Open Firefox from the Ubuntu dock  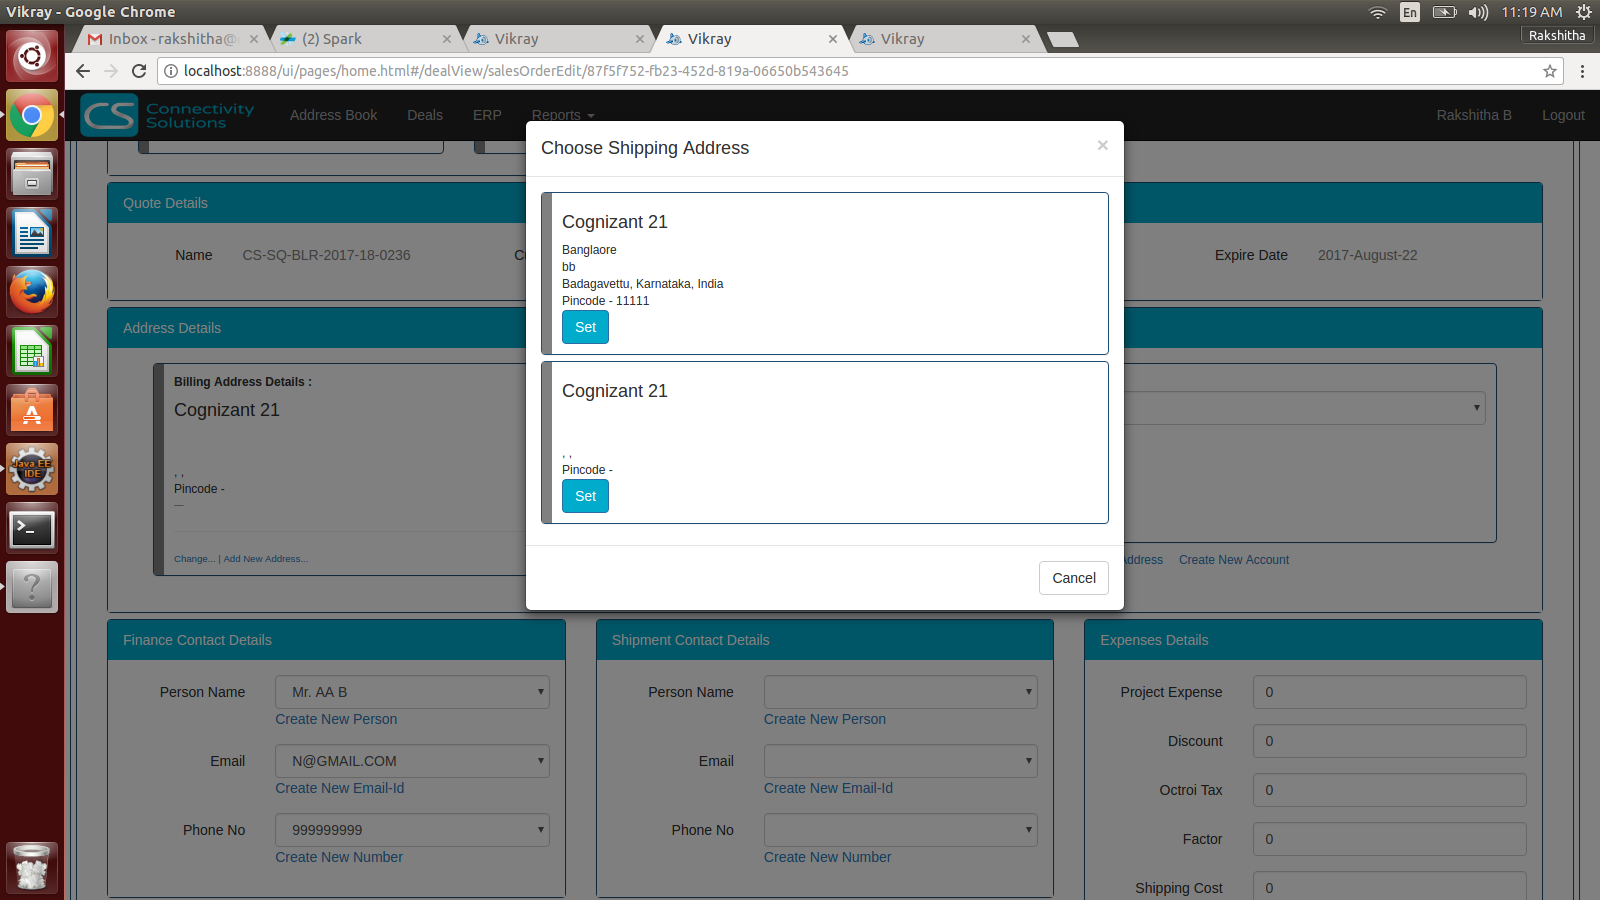32,292
